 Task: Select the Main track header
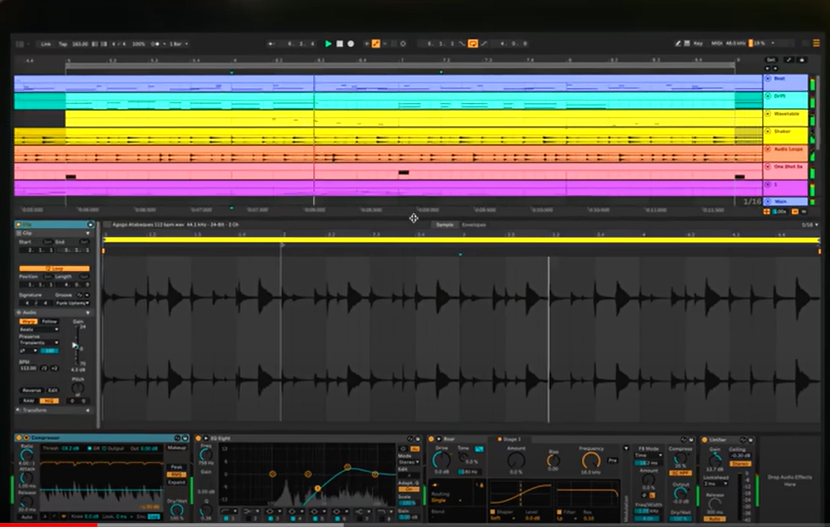786,202
